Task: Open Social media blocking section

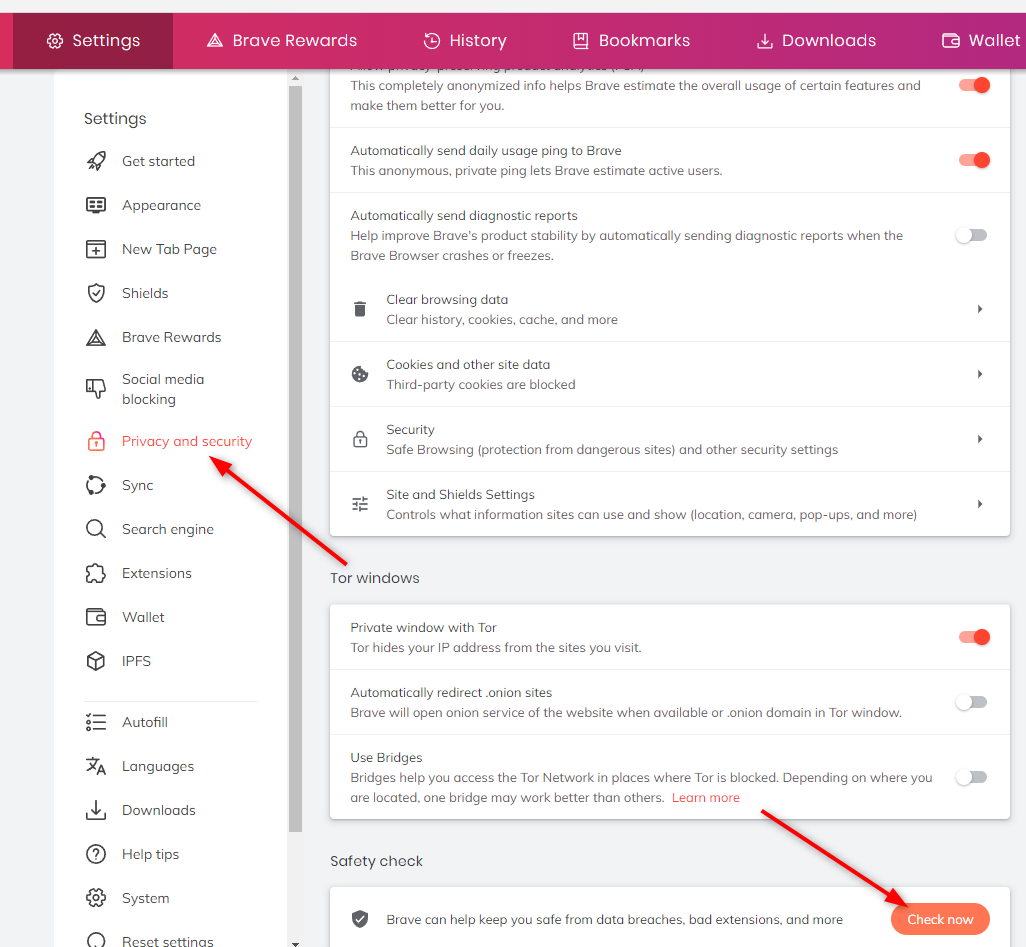Action: (x=163, y=389)
